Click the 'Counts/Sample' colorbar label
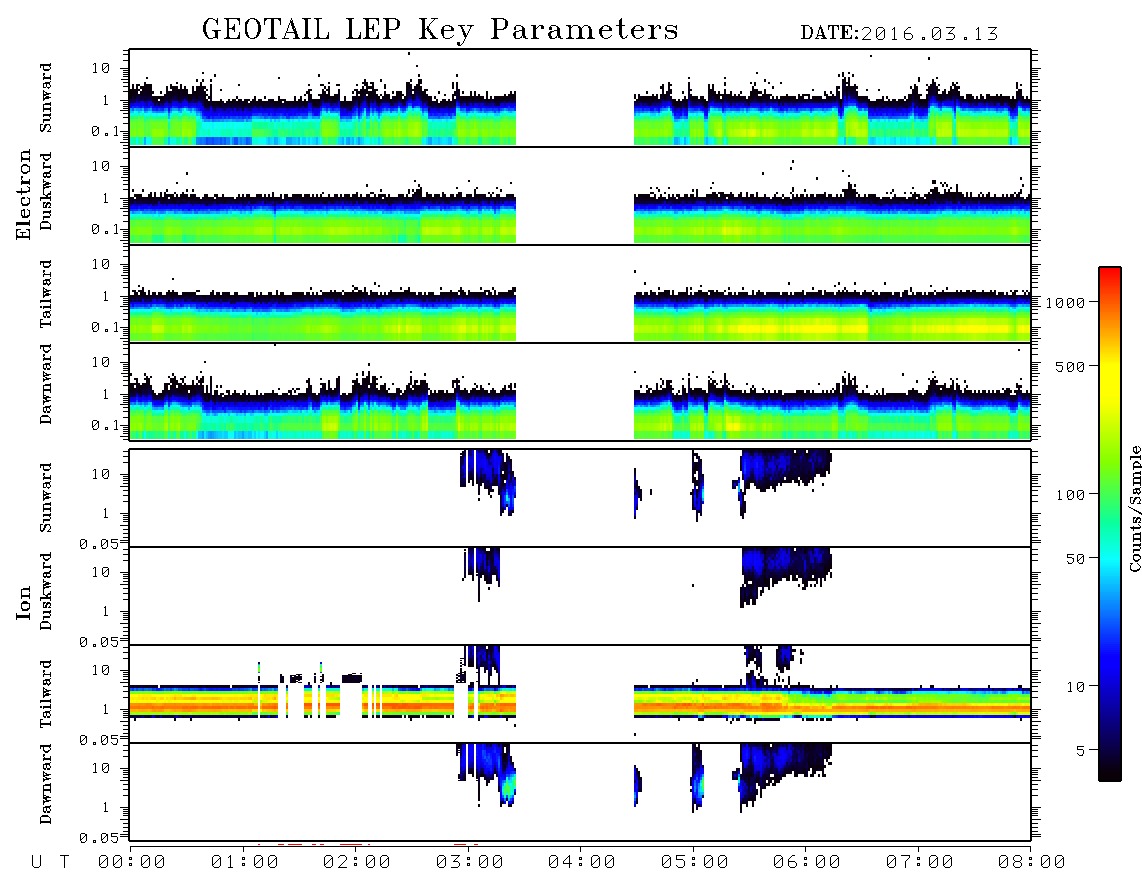1142x880 pixels. (x=1135, y=508)
